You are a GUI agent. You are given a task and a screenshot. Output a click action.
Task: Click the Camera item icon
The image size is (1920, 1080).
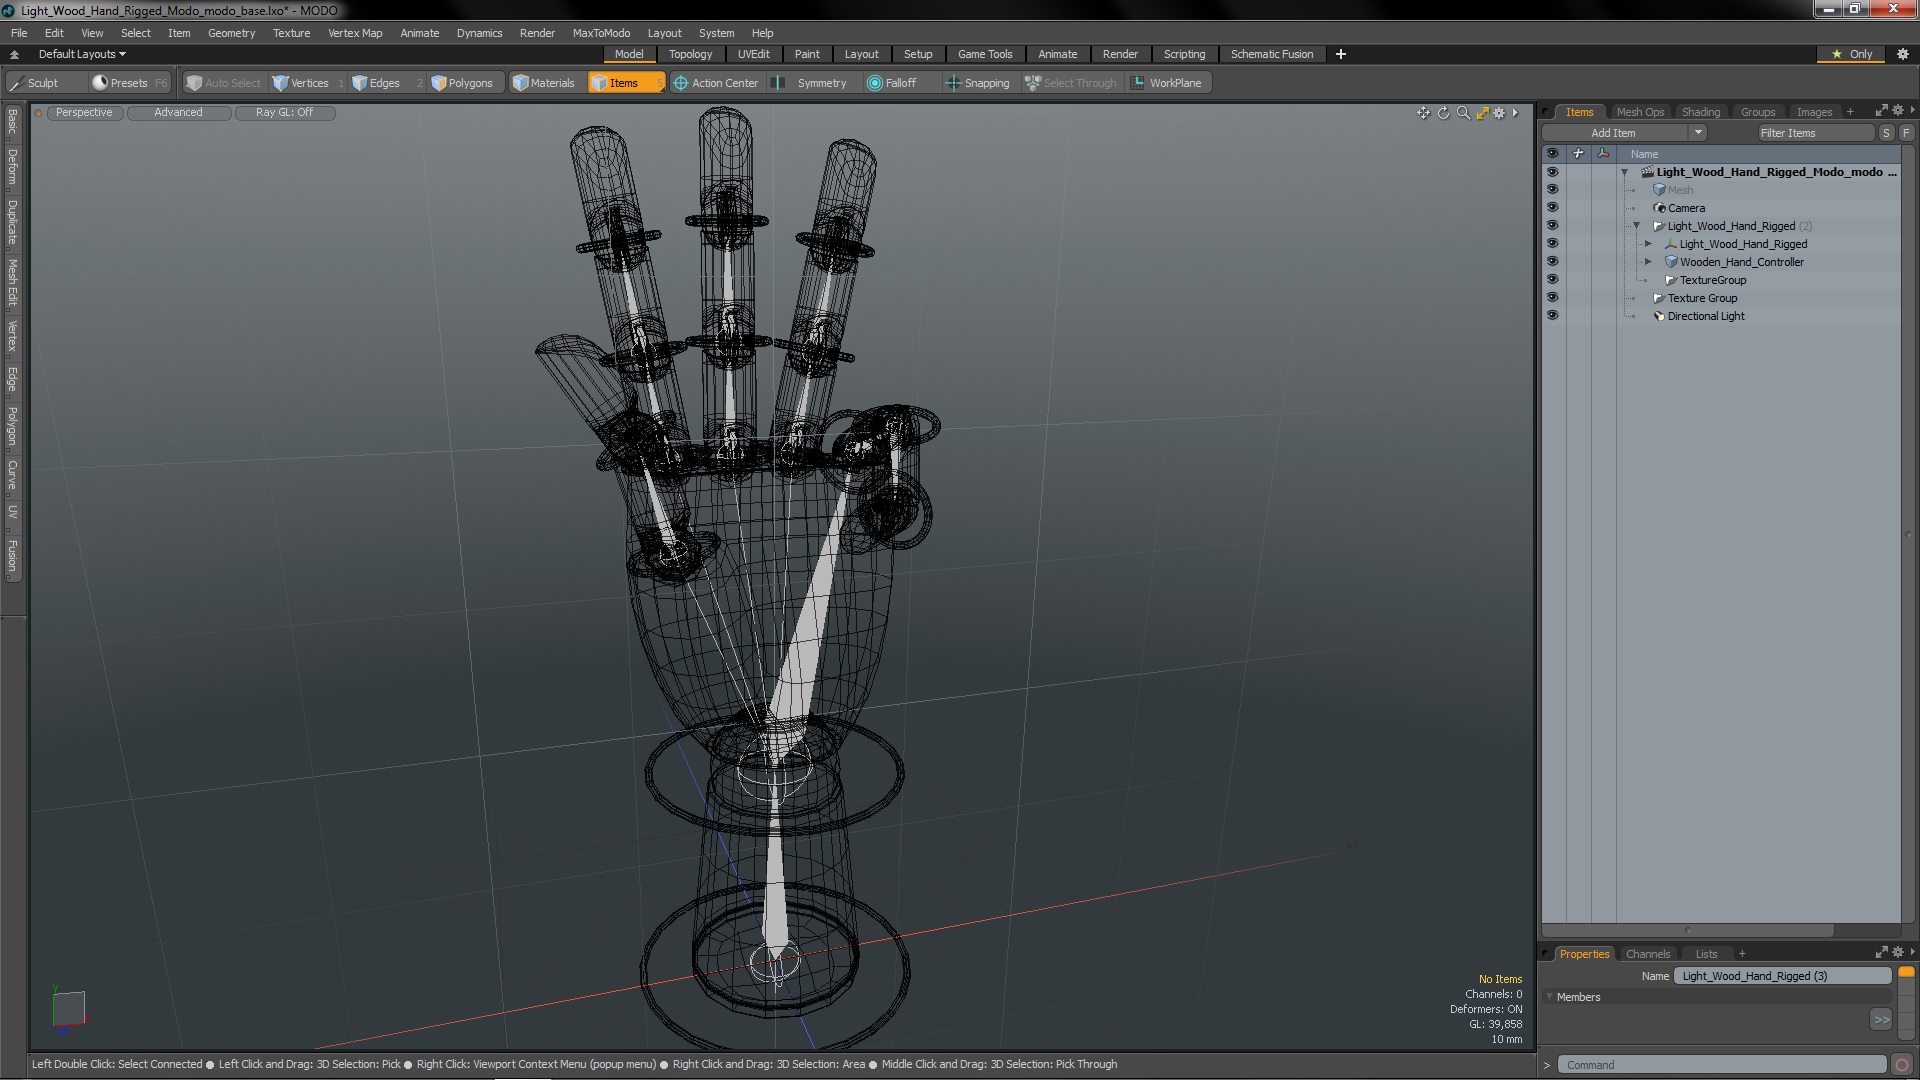point(1659,208)
